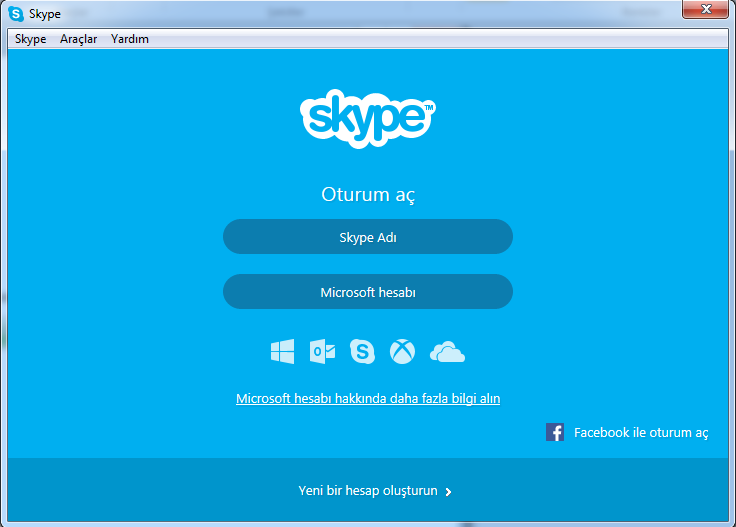Click the Skype icon in title bar

pyautogui.click(x=16, y=14)
